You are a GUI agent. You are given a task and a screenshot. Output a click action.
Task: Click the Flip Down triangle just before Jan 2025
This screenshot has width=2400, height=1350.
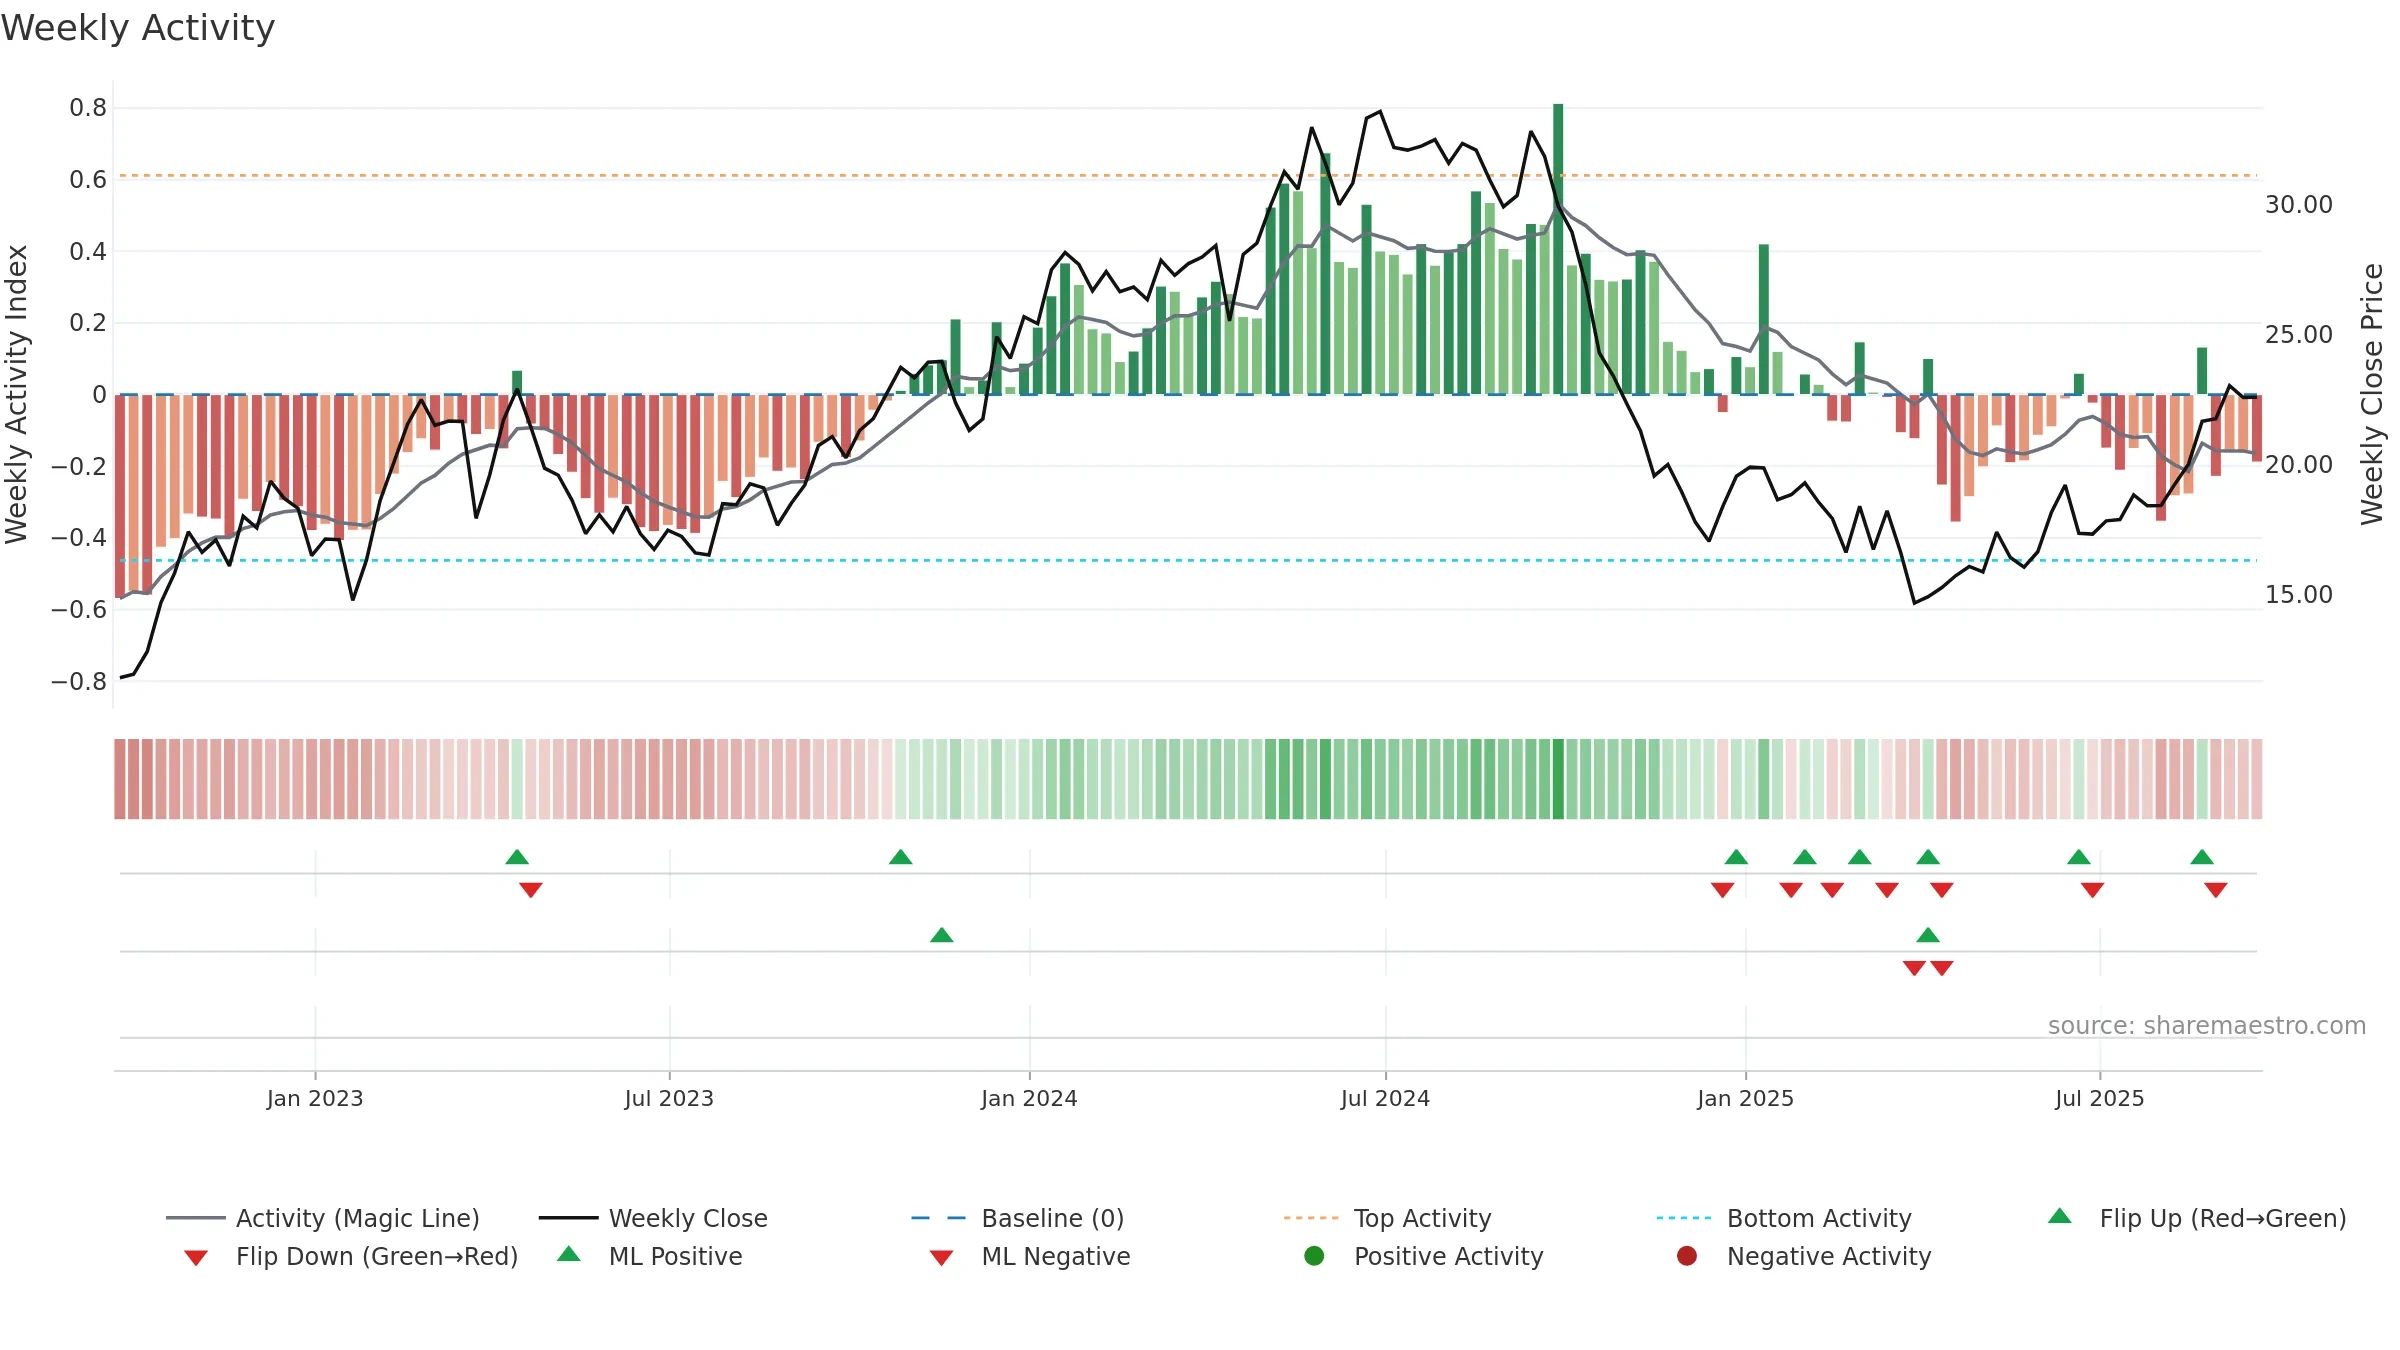click(1722, 890)
